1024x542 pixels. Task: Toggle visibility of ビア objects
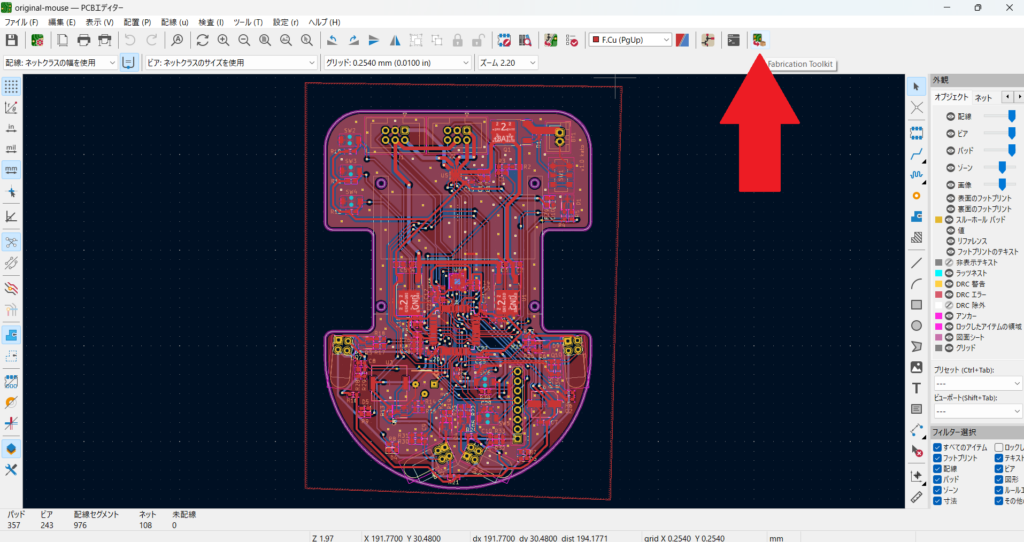tap(950, 133)
